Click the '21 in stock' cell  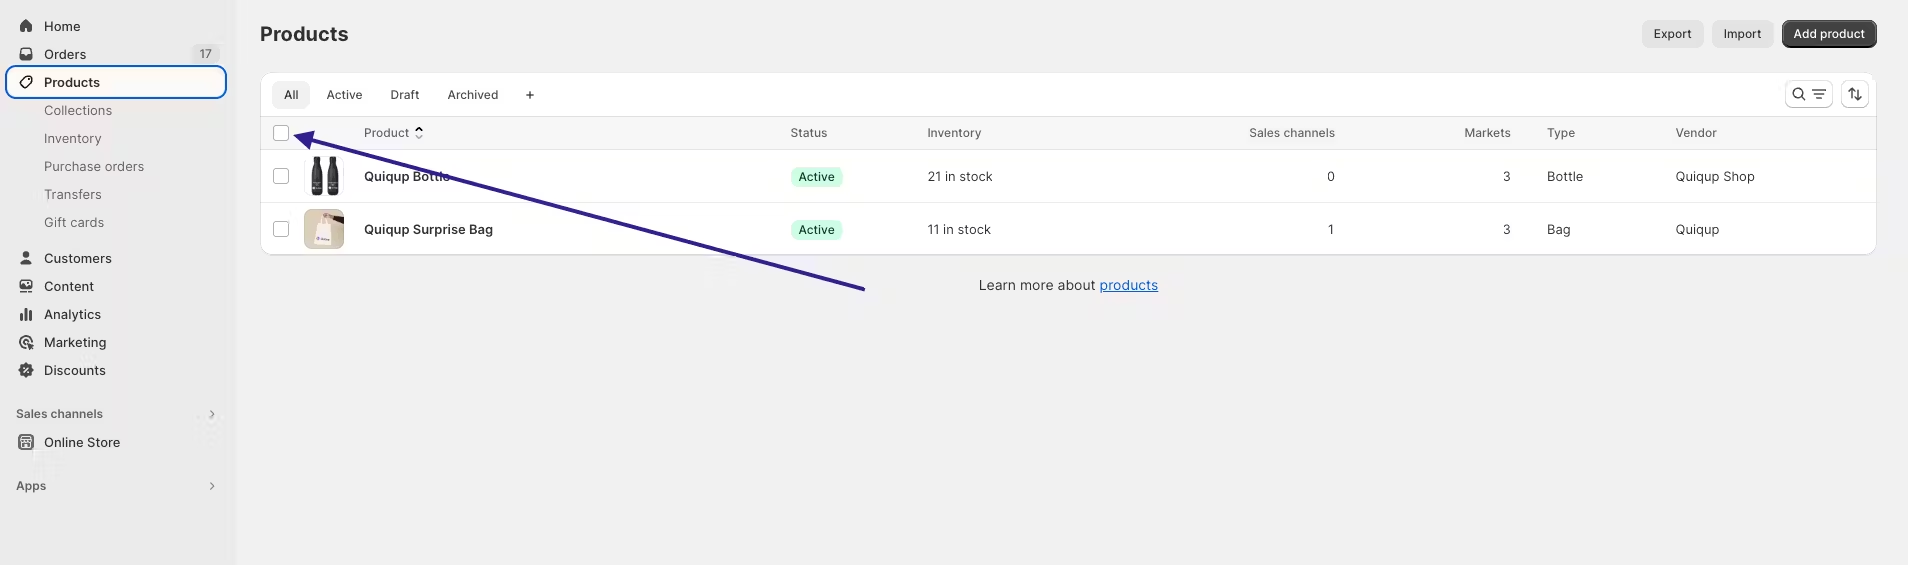click(960, 176)
